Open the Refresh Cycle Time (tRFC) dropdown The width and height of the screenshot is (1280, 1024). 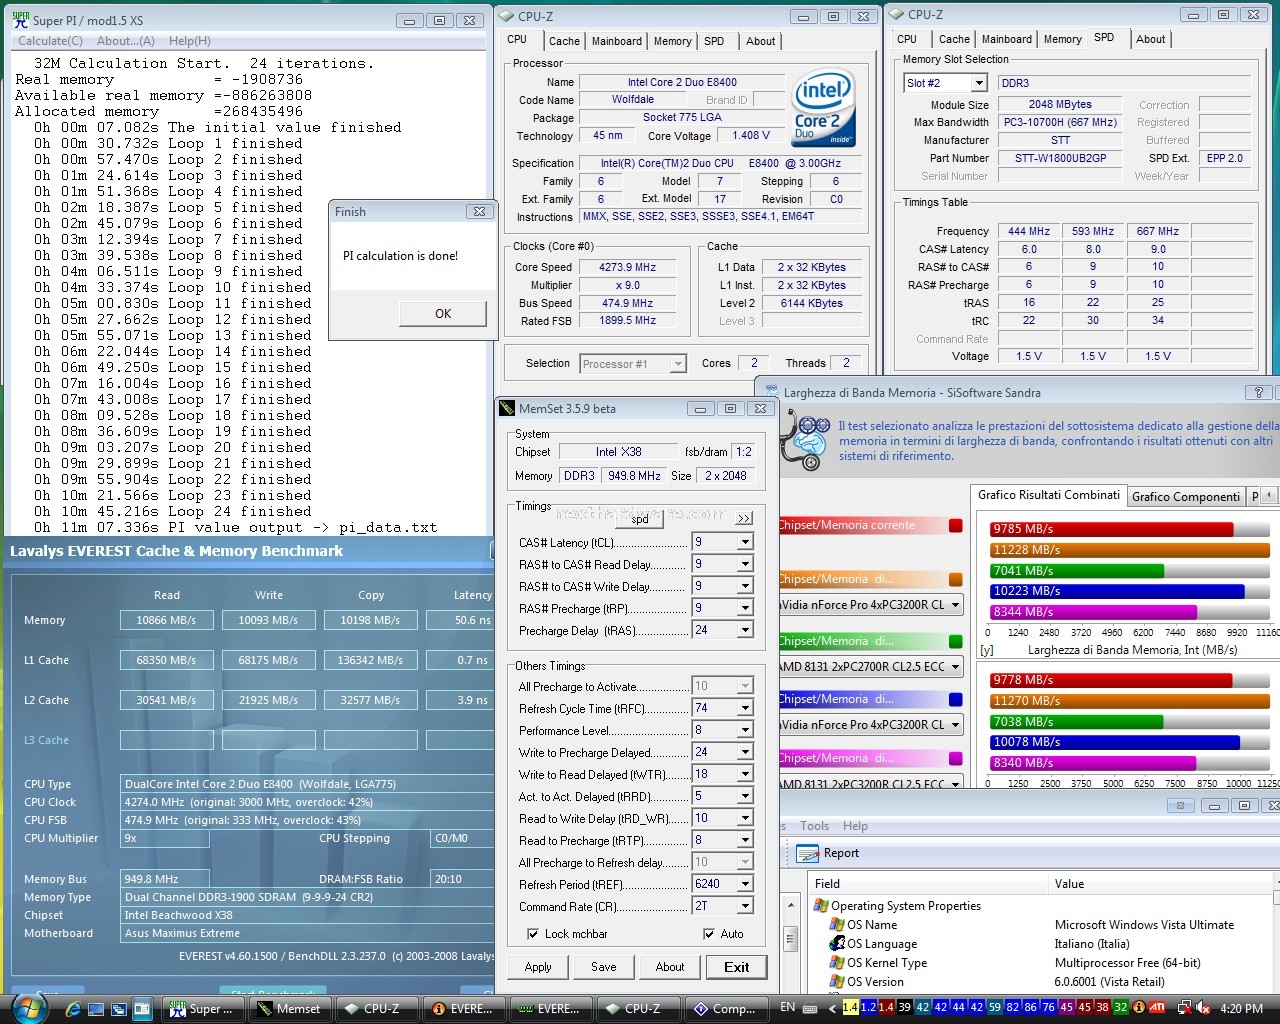tap(745, 708)
